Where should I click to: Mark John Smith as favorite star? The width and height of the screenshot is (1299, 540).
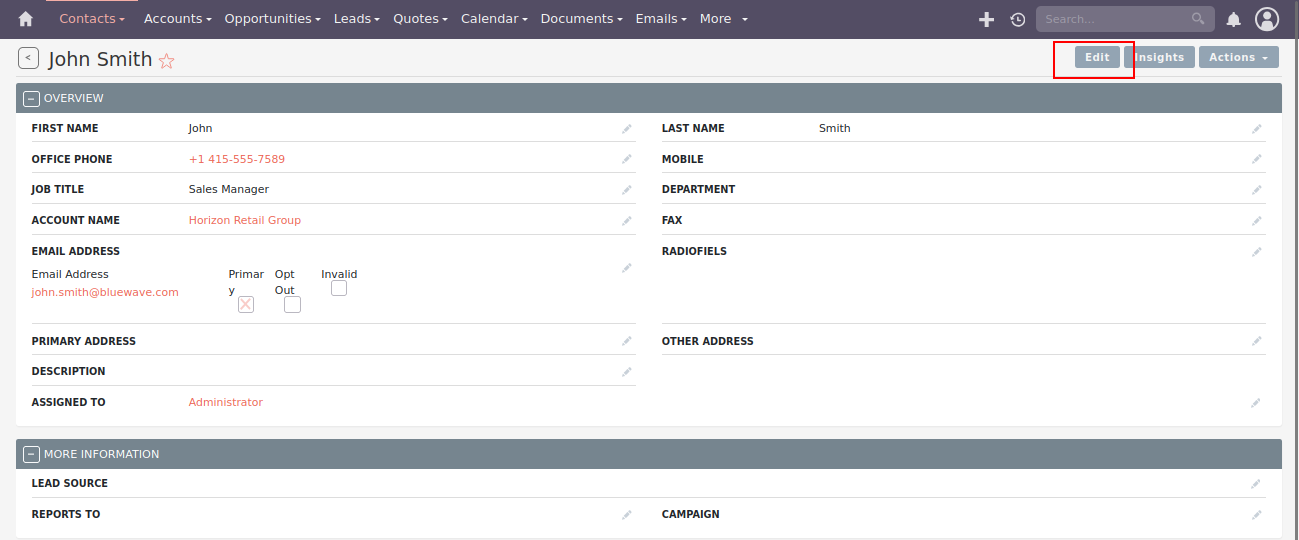[167, 61]
